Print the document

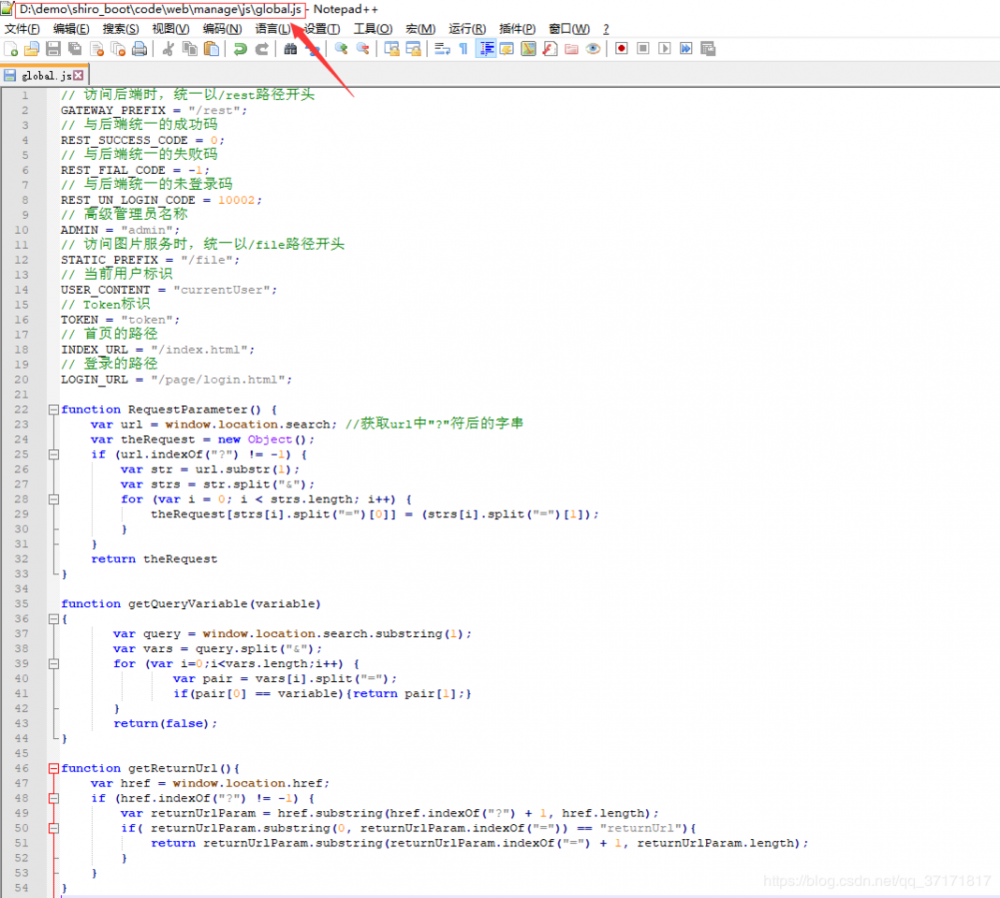pos(139,47)
